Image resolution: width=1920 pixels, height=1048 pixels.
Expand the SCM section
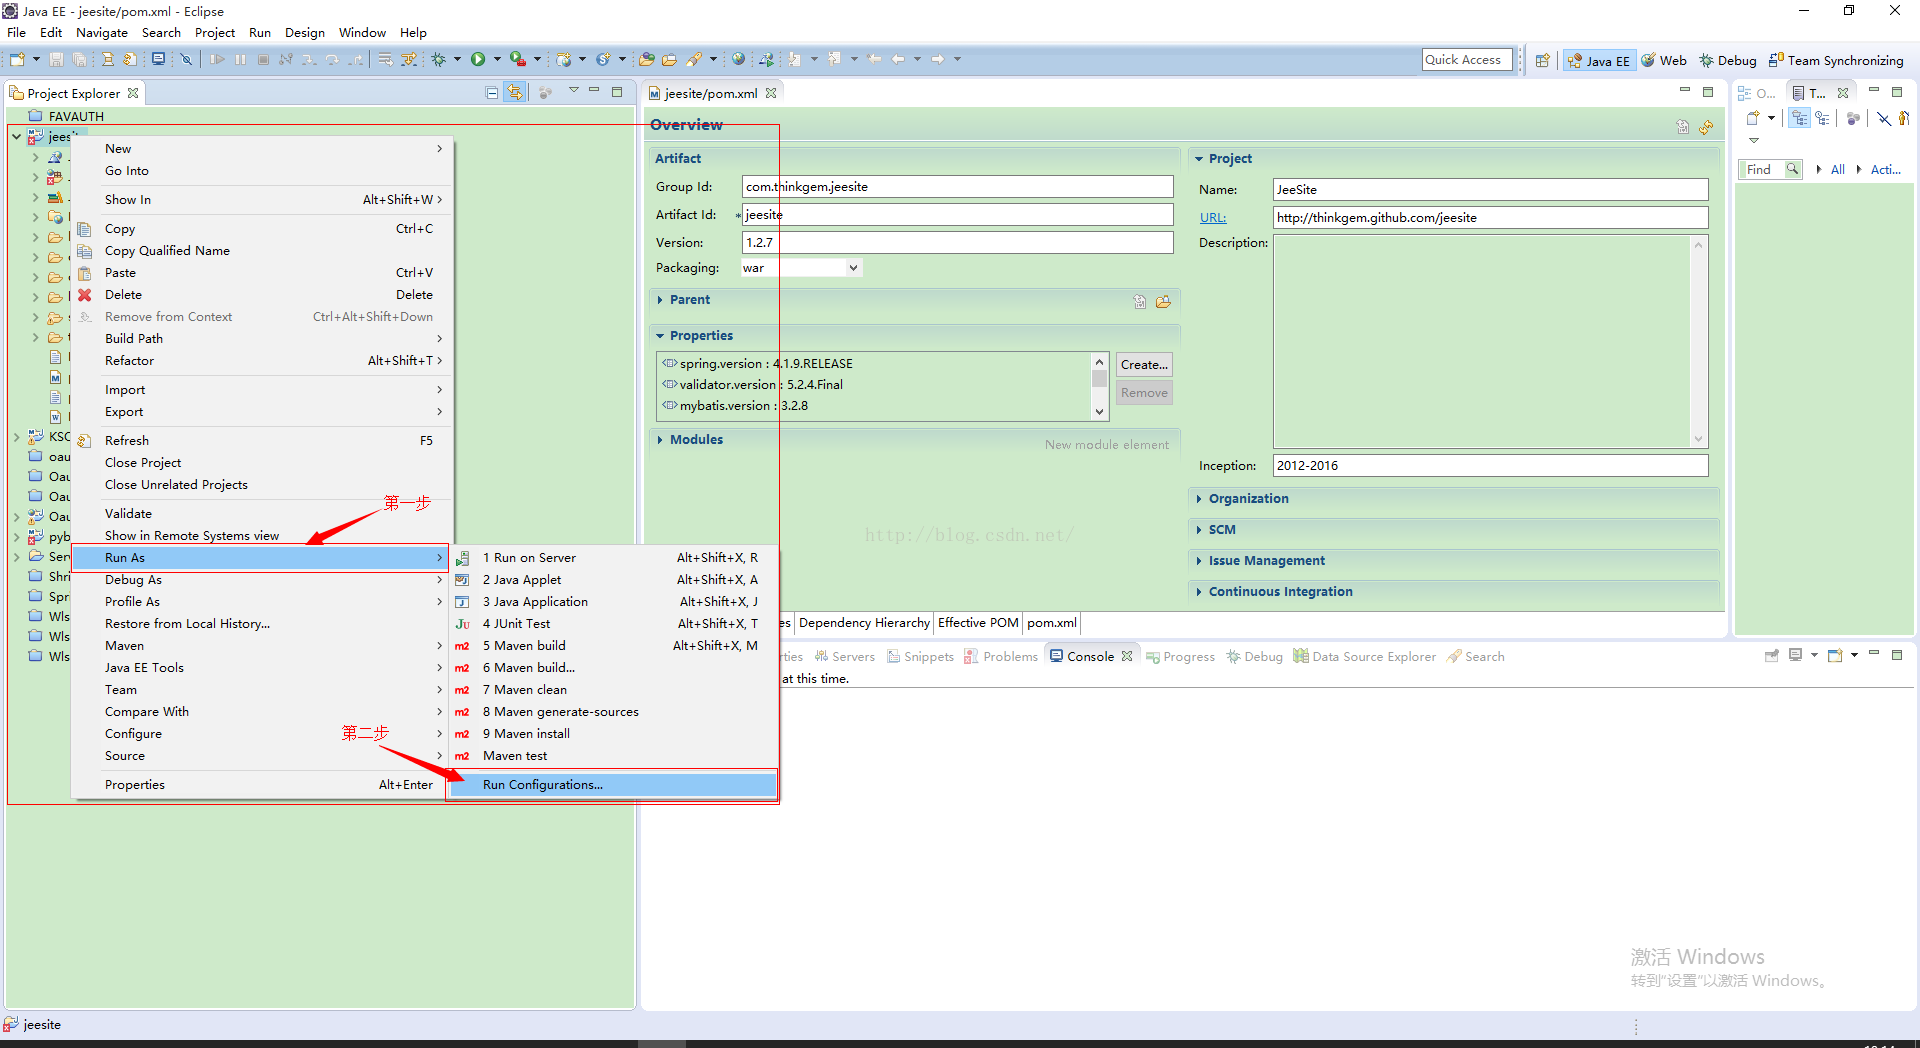tap(1199, 530)
